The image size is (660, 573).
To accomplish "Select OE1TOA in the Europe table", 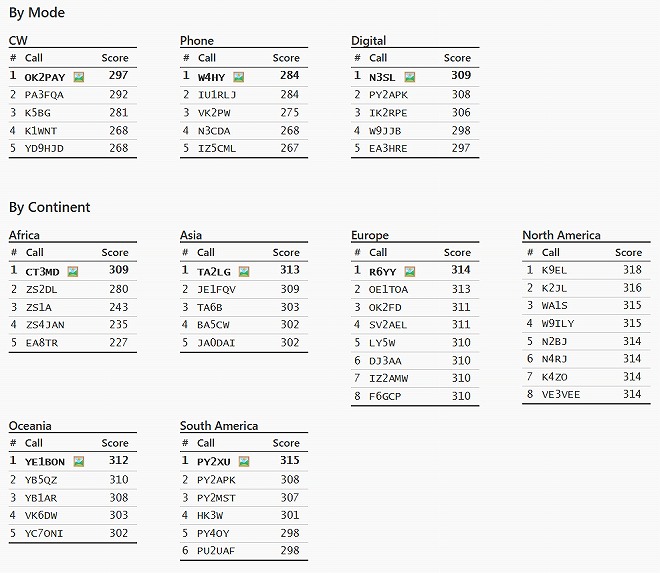I will [389, 290].
